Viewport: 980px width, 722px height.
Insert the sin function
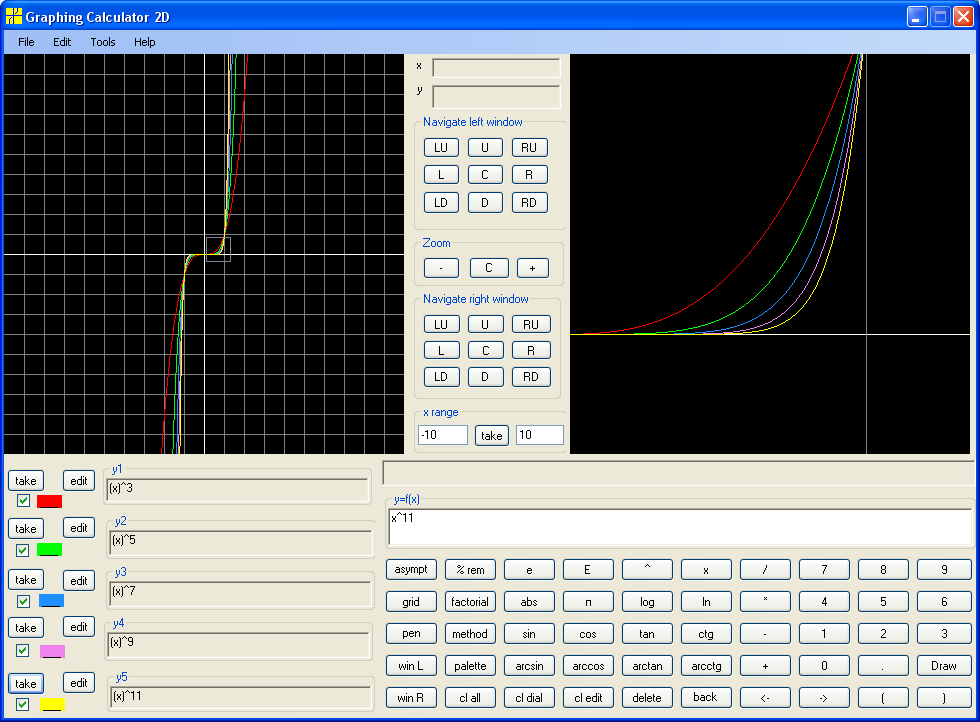[x=529, y=633]
